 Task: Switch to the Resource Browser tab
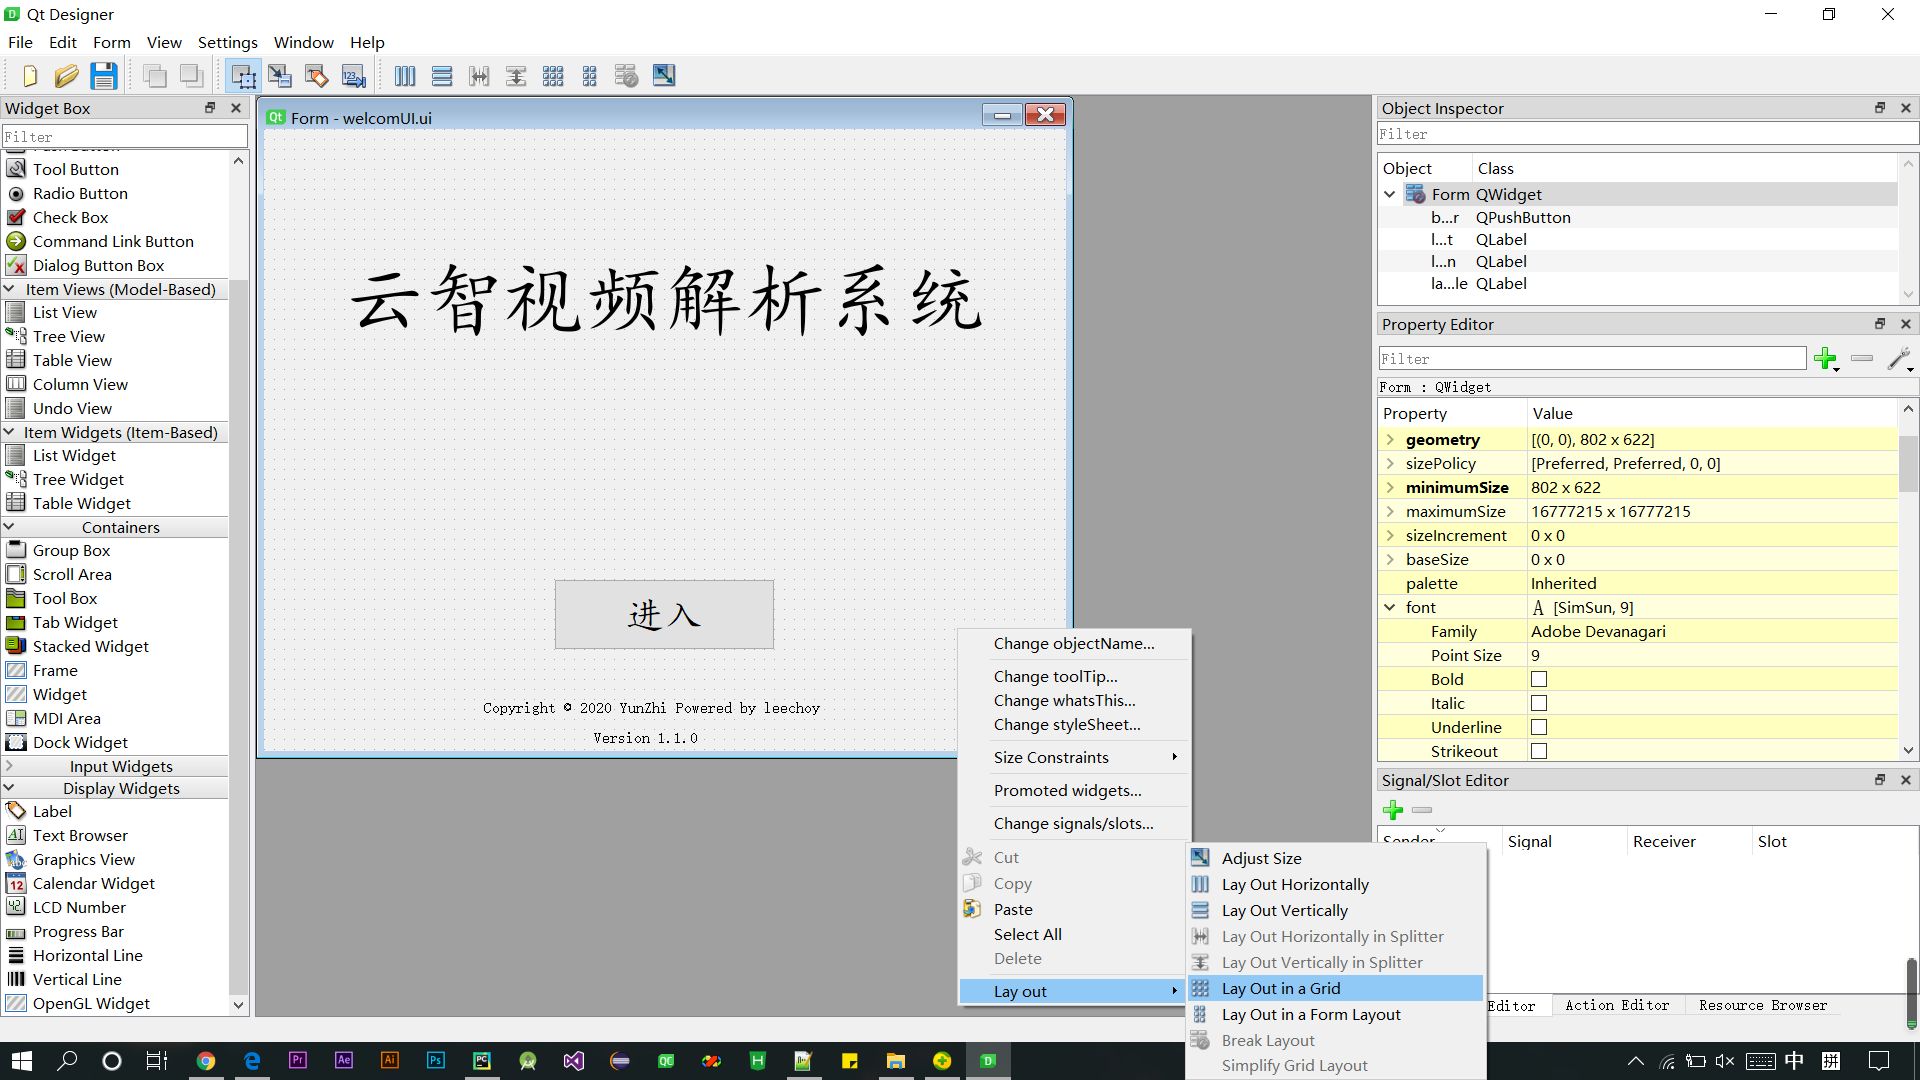(x=1762, y=1005)
